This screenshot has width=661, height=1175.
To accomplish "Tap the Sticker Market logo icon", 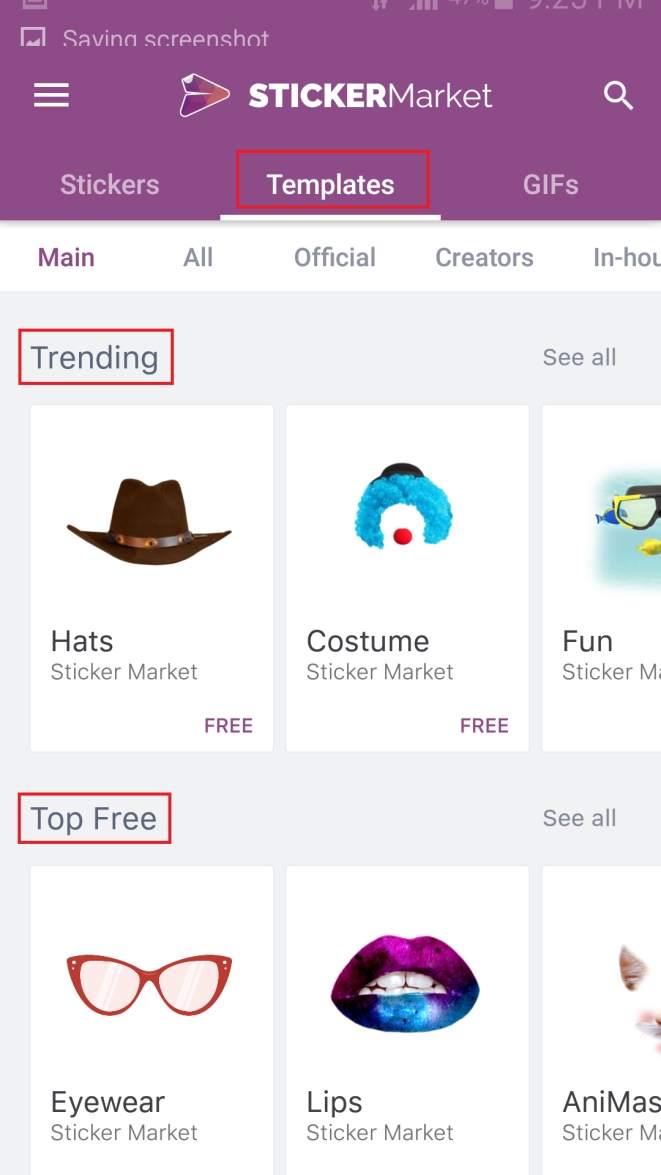I will [x=204, y=95].
